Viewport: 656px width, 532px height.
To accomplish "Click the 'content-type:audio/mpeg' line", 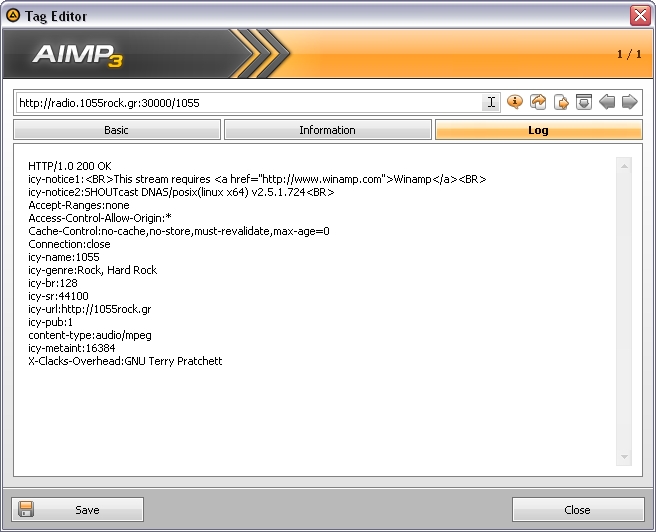I will 90,335.
